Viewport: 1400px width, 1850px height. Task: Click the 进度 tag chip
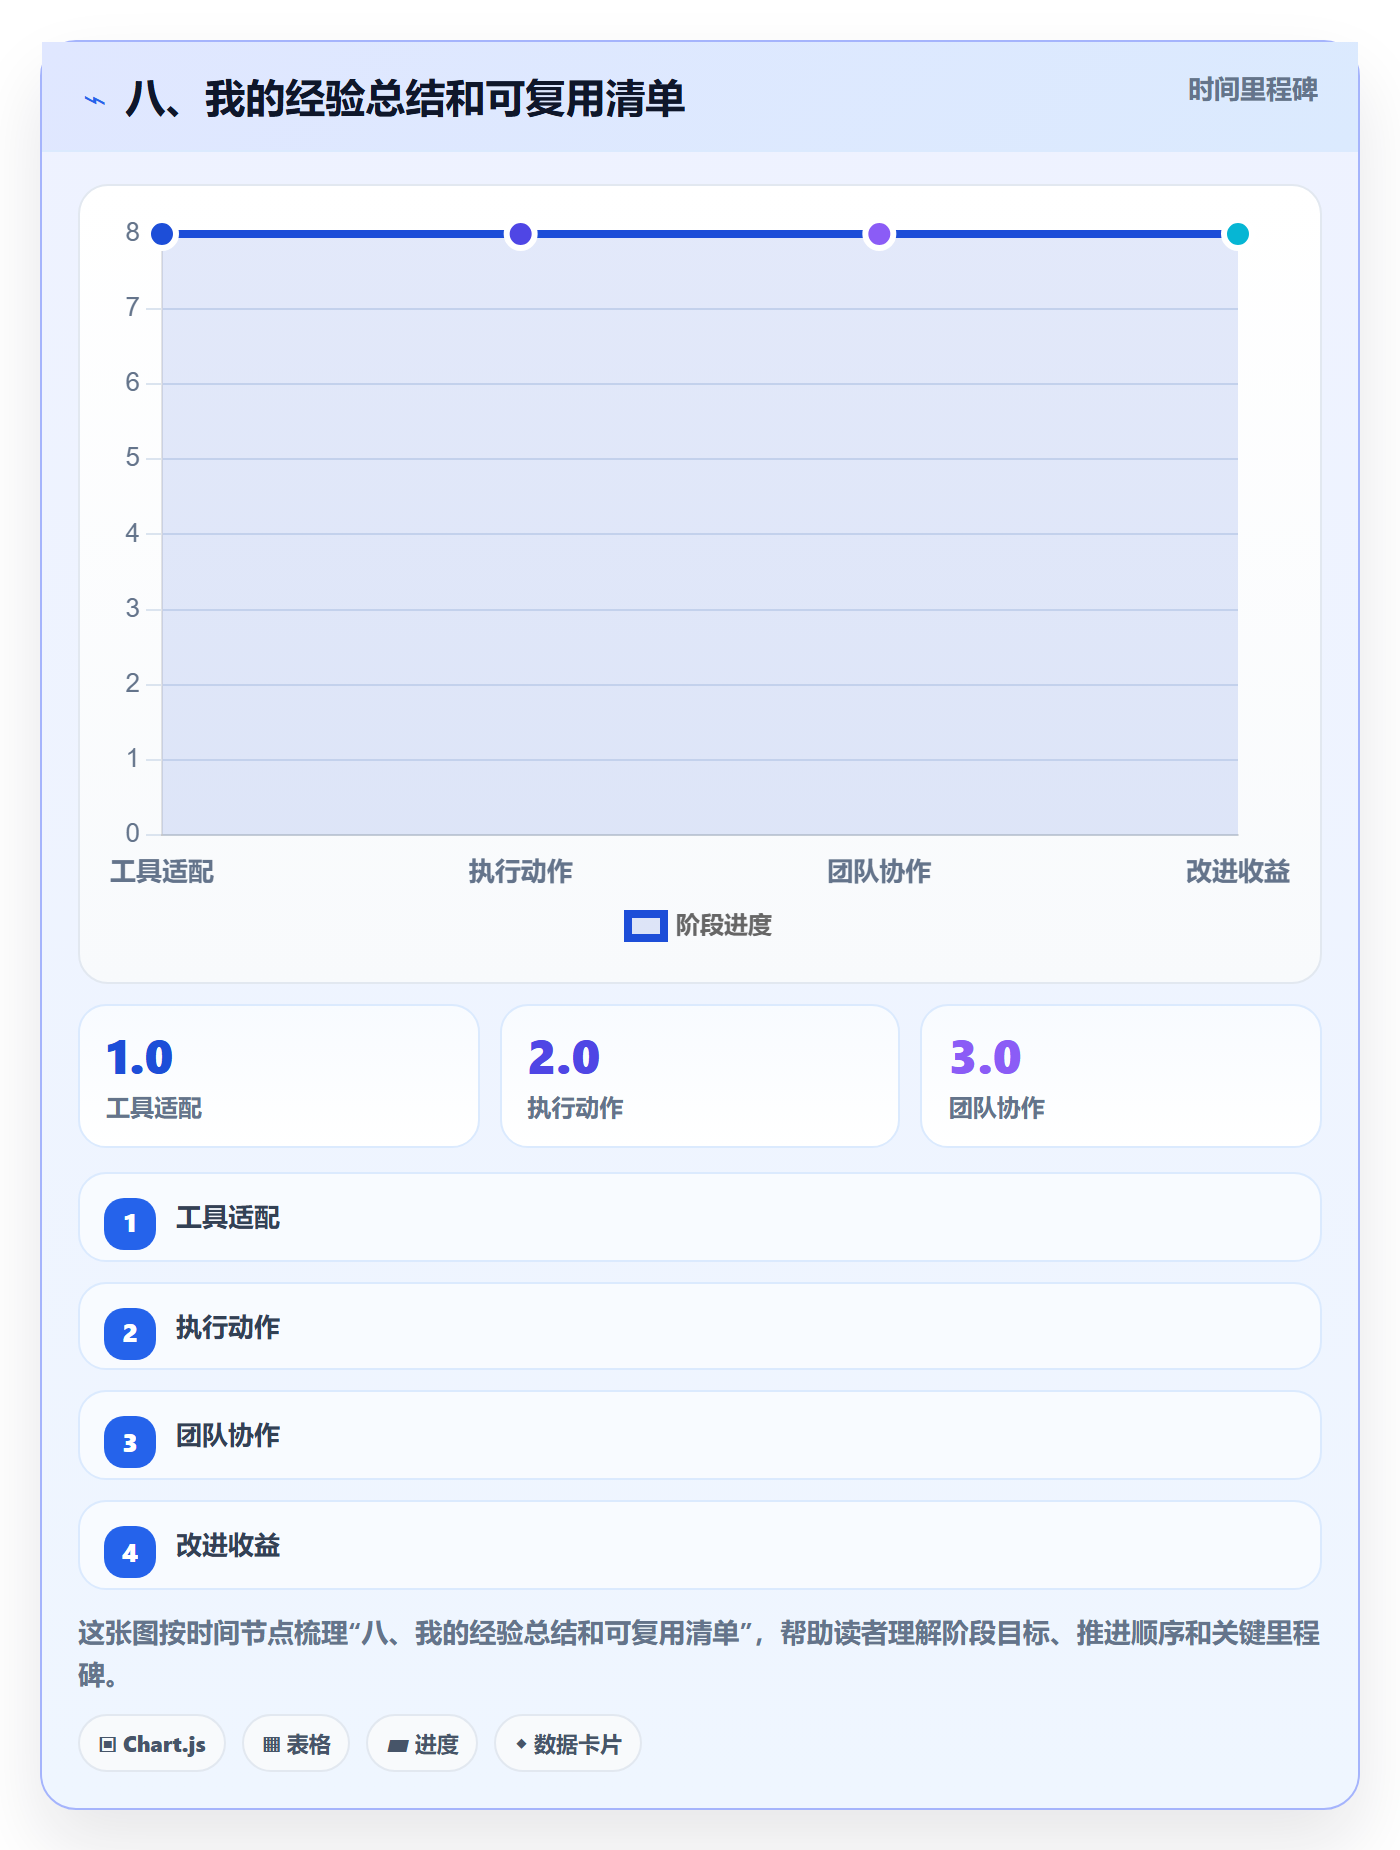422,1744
